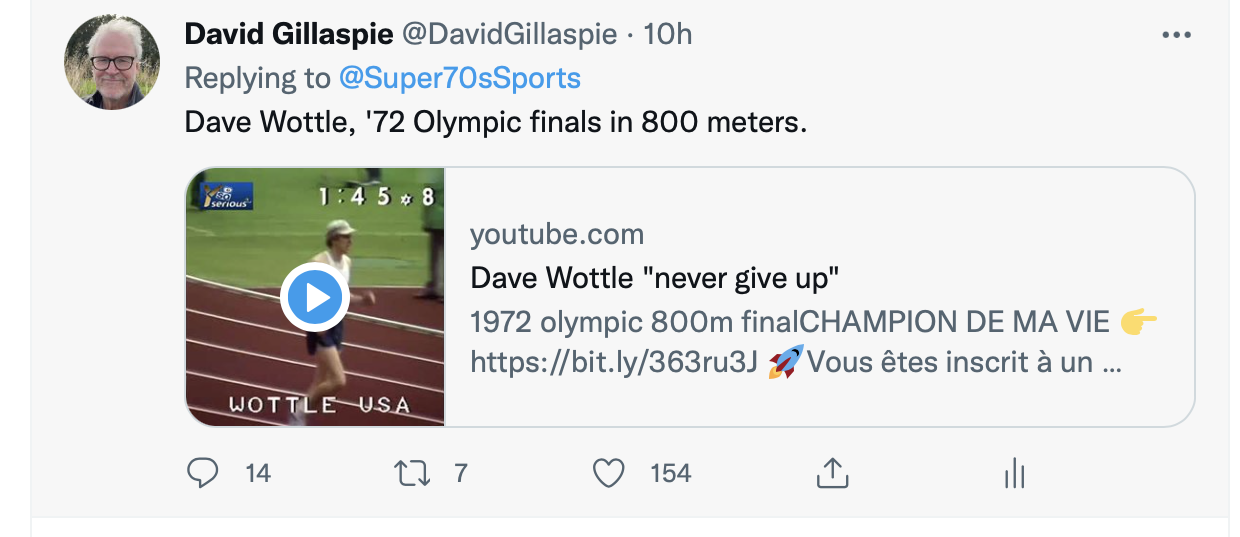
Task: Play the Dave Wottle YouTube video
Action: coord(314,297)
